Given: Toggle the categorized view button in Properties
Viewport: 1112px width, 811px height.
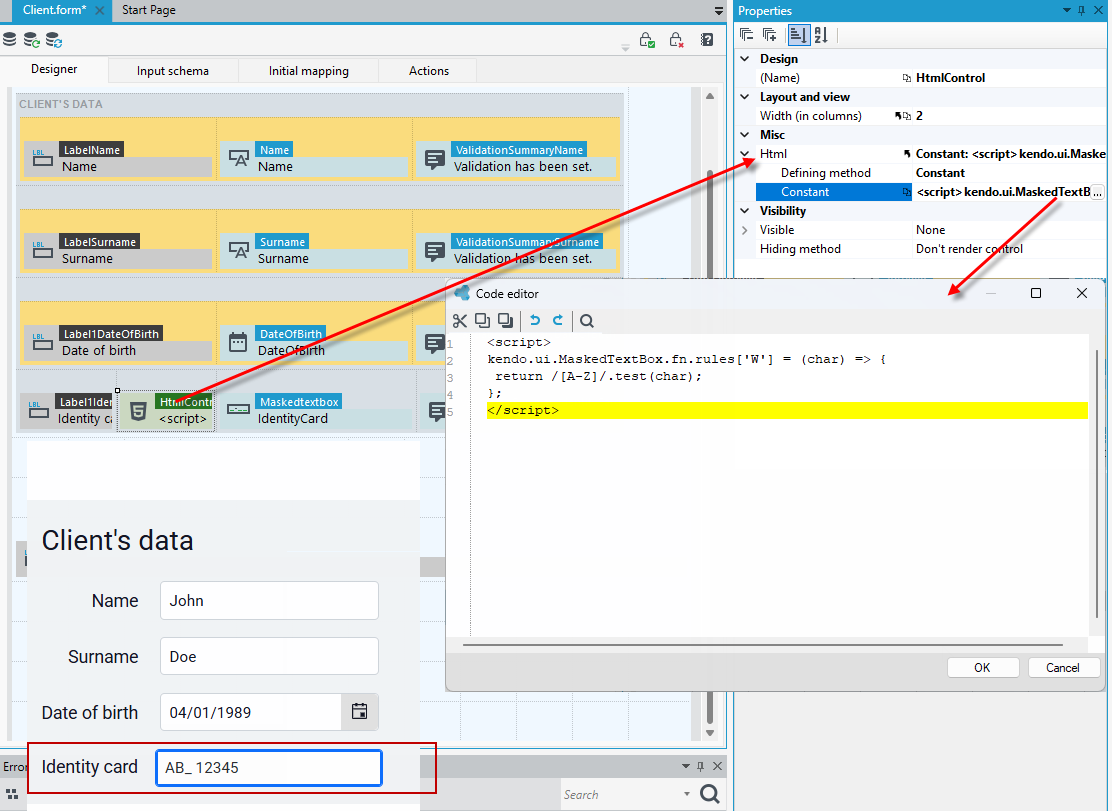Looking at the screenshot, I should coord(799,35).
